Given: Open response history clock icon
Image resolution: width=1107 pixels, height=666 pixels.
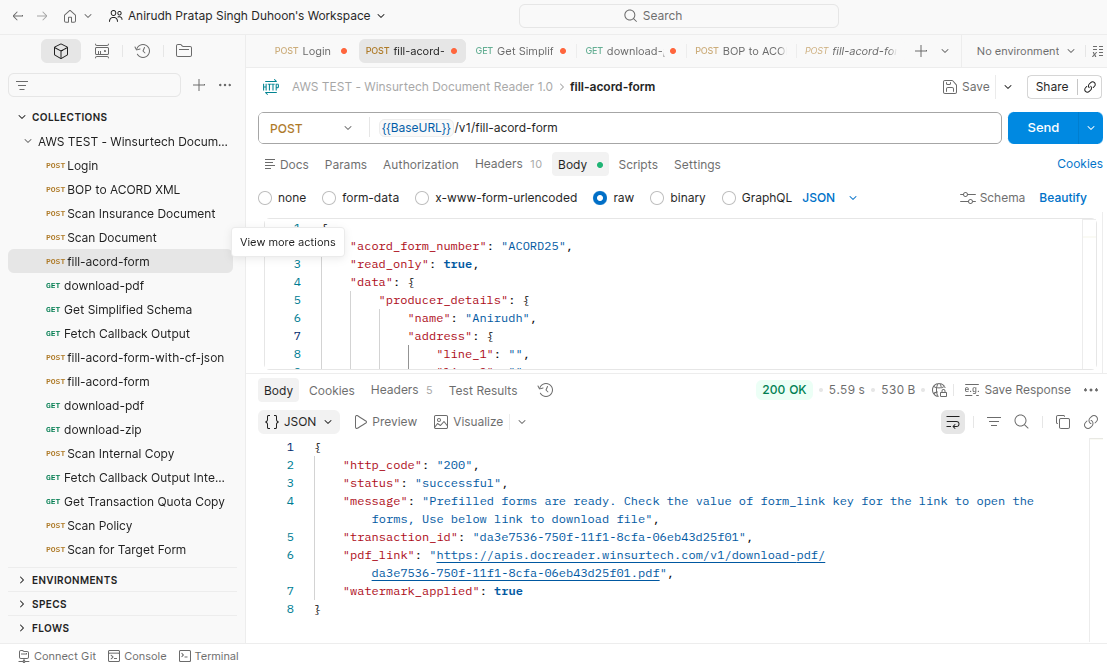Looking at the screenshot, I should click(x=545, y=390).
